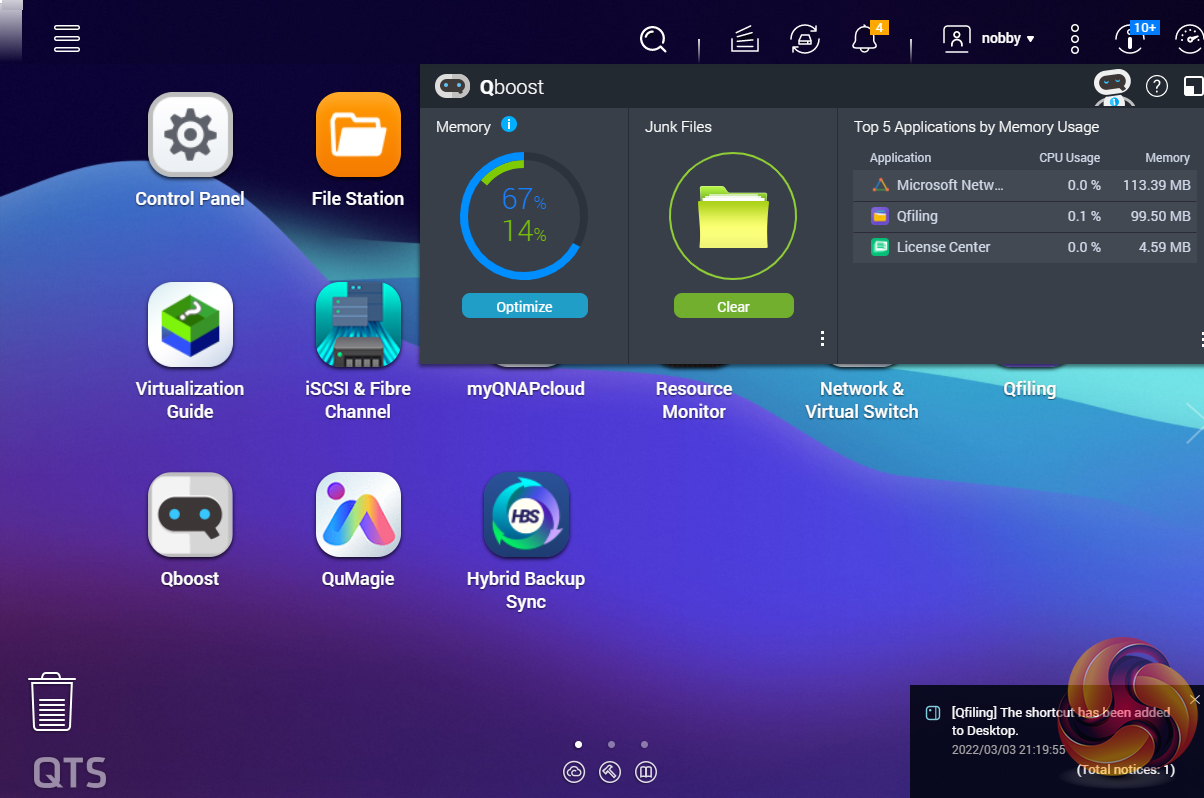Image resolution: width=1204 pixels, height=798 pixels.
Task: Open cloud icon at bottom center
Action: [x=574, y=772]
